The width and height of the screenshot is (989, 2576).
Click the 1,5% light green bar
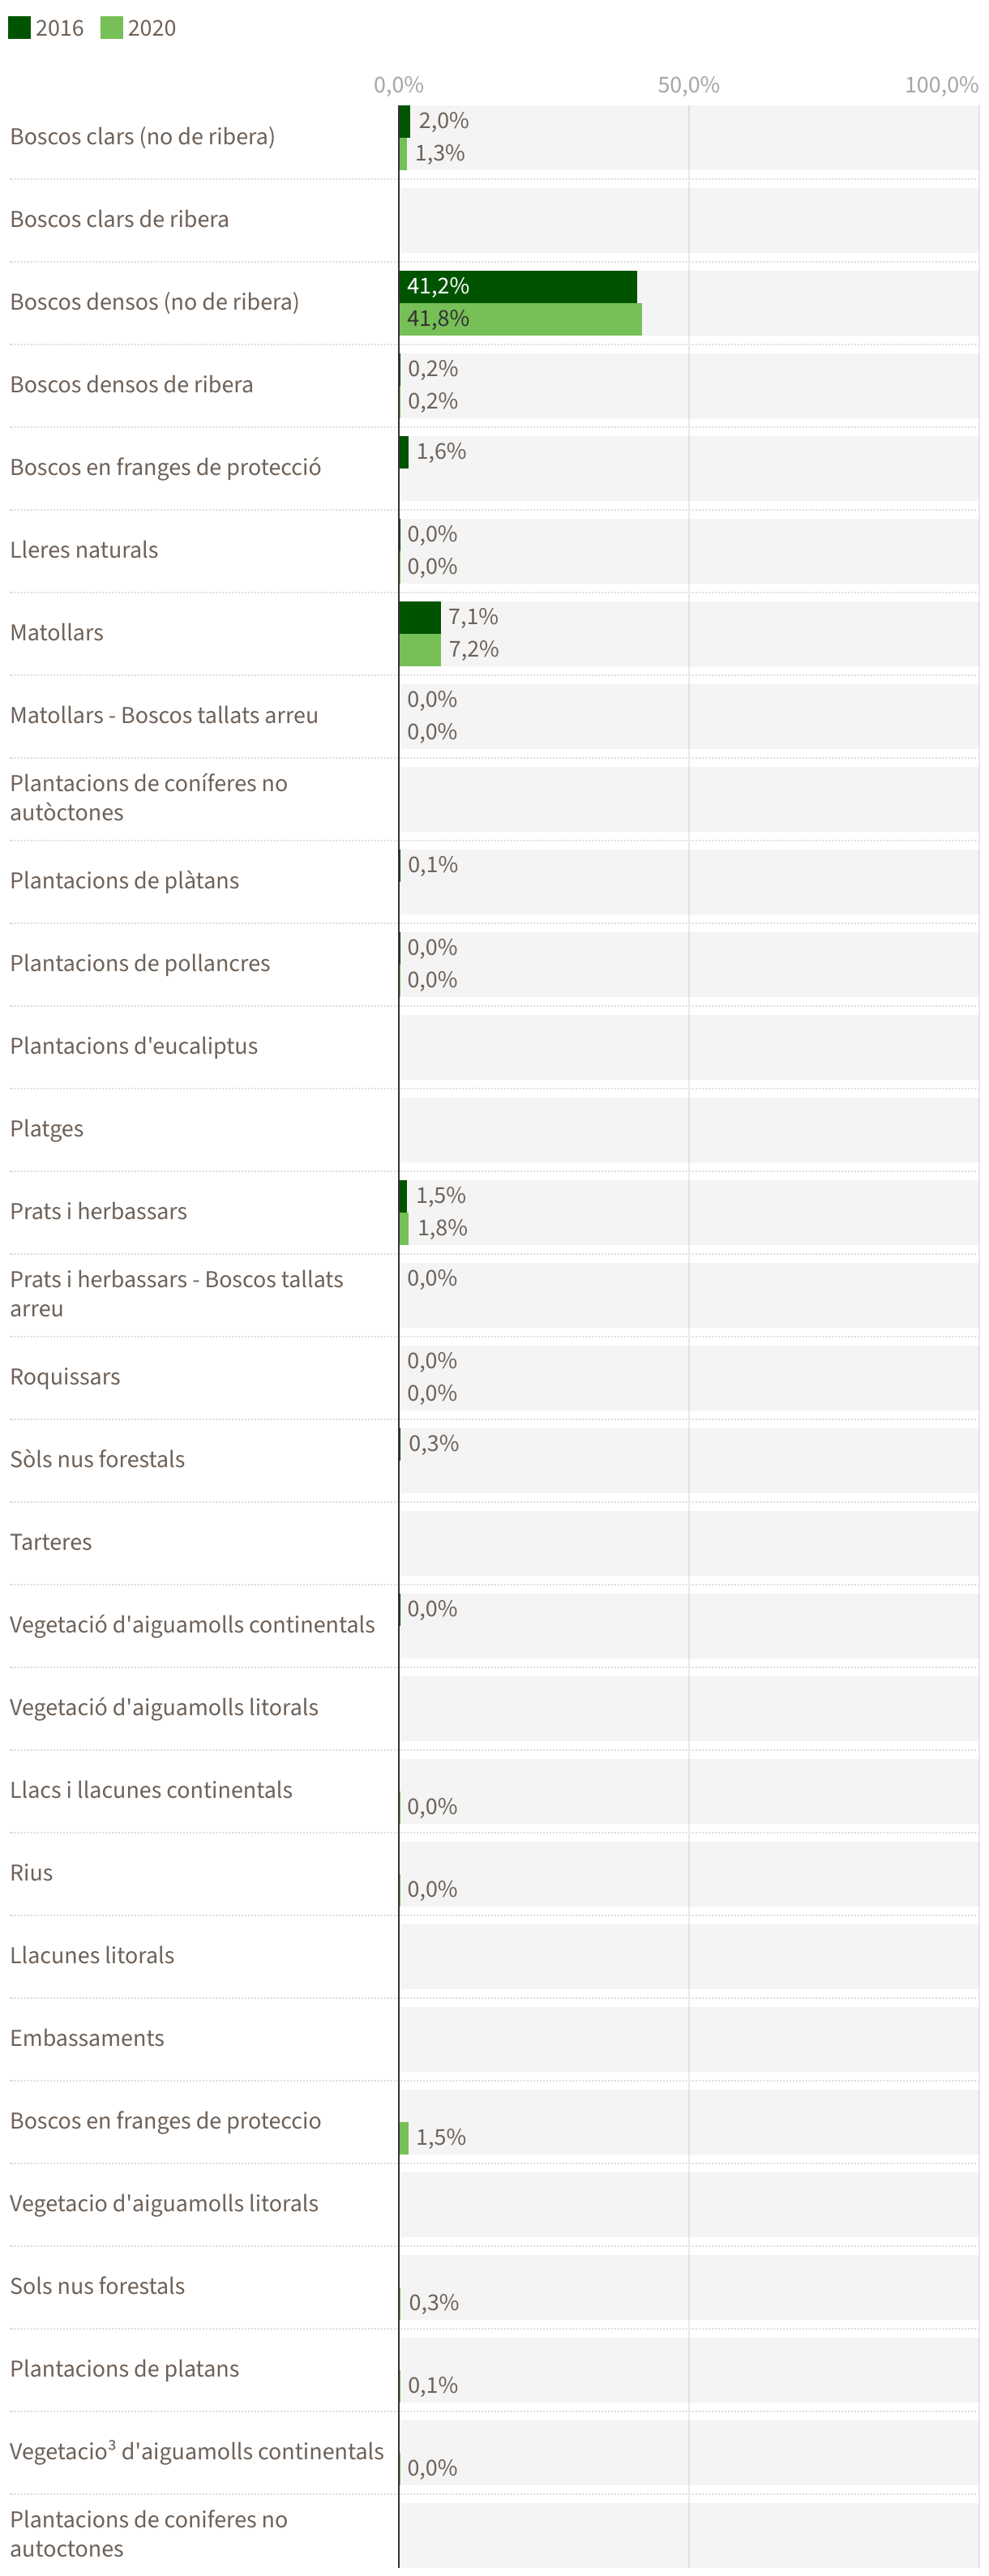pos(404,2137)
